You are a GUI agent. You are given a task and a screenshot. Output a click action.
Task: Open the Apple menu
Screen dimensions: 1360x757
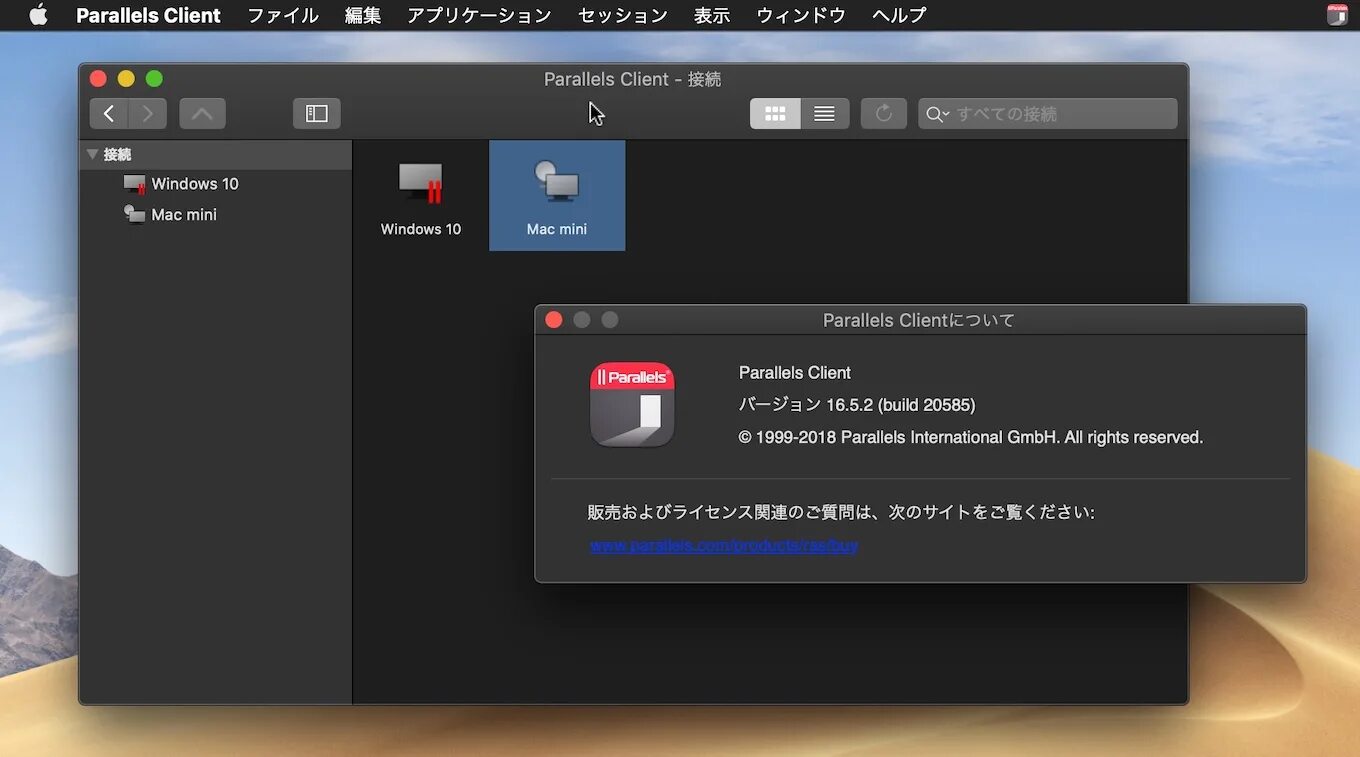coord(38,15)
